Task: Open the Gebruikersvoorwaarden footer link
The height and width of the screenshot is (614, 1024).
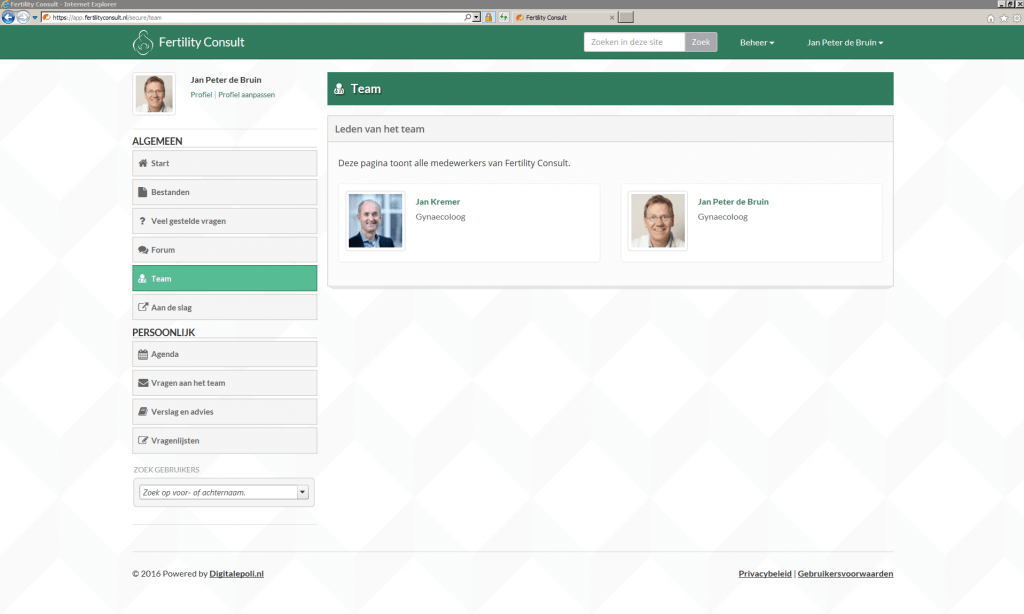Action: (x=845, y=574)
